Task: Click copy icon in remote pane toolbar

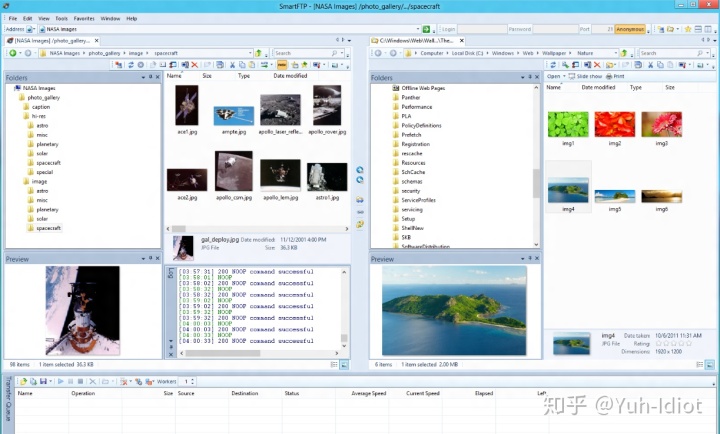Action: tap(242, 65)
